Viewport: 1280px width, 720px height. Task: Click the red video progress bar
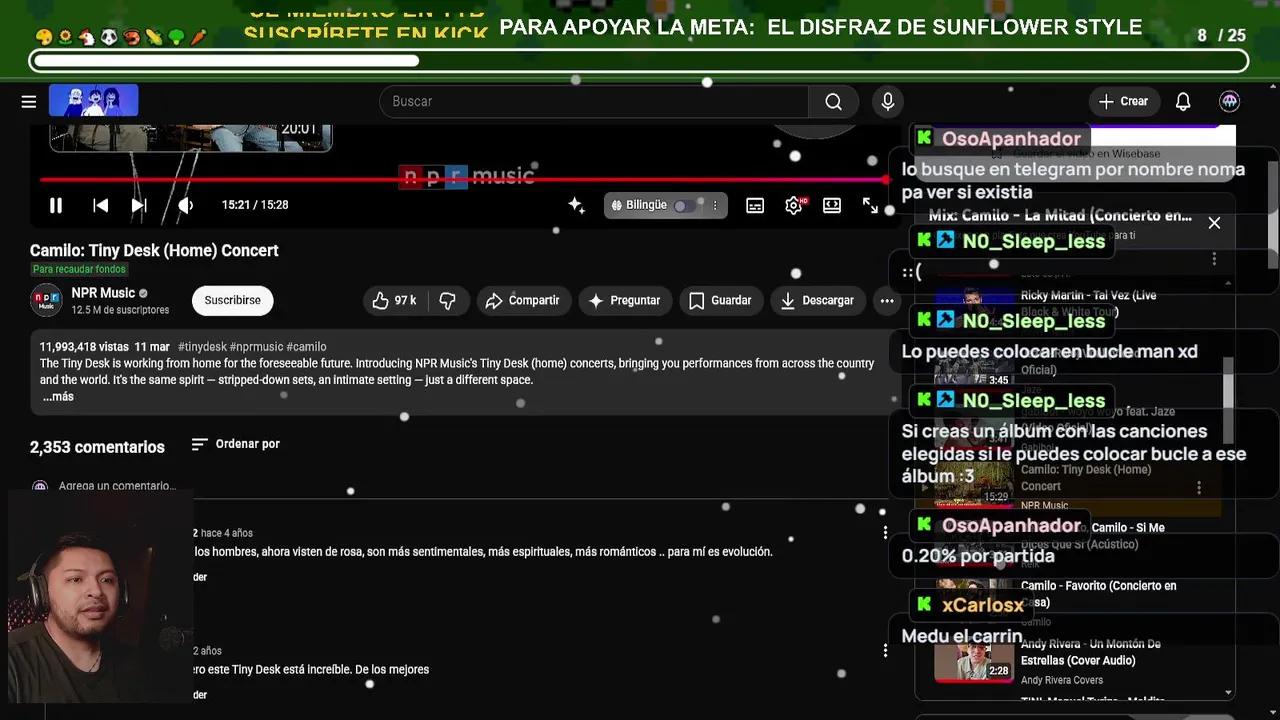click(464, 180)
